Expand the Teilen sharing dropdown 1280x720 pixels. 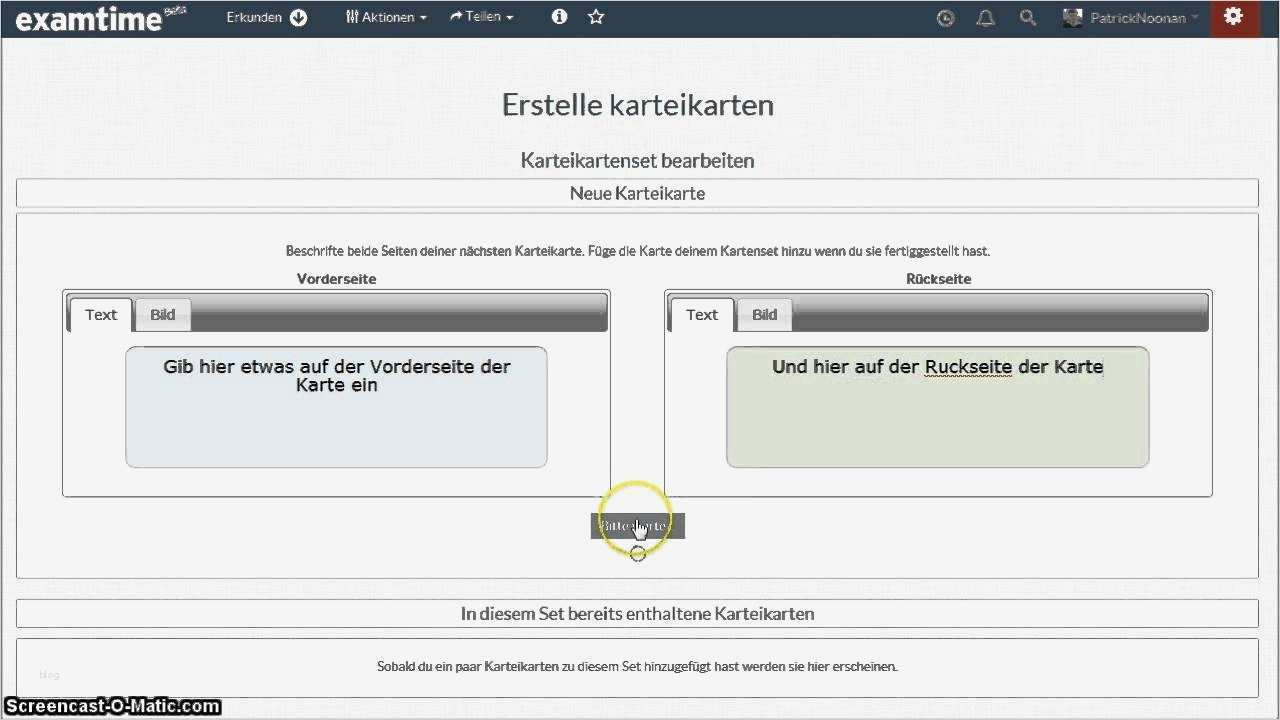pos(481,17)
